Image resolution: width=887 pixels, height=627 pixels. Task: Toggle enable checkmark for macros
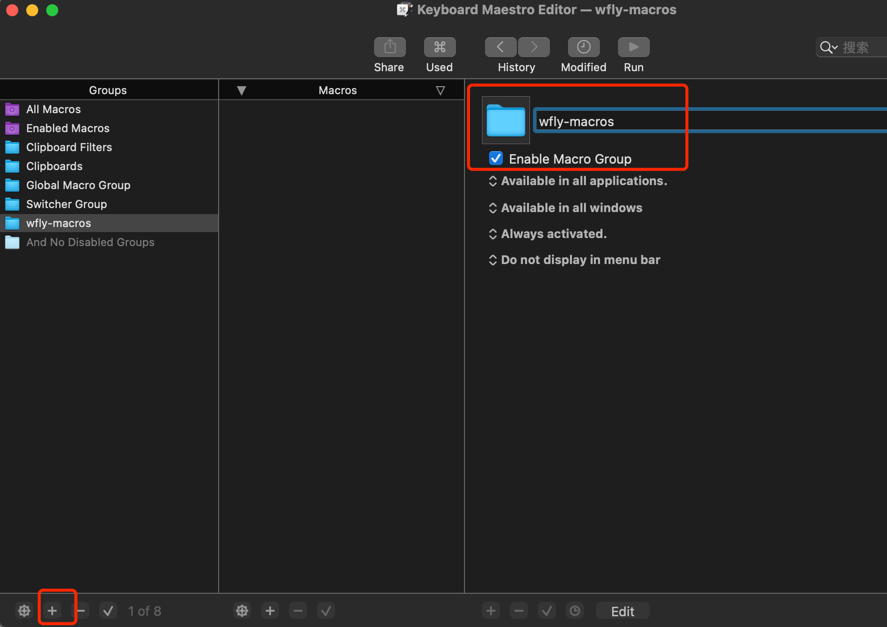tap(326, 611)
